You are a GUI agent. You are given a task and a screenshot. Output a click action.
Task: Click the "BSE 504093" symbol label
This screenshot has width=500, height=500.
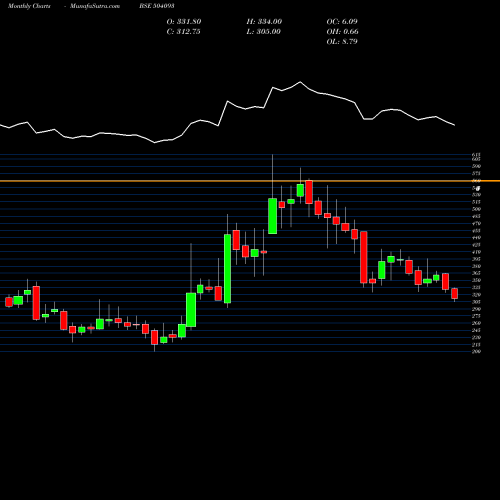click(157, 6)
